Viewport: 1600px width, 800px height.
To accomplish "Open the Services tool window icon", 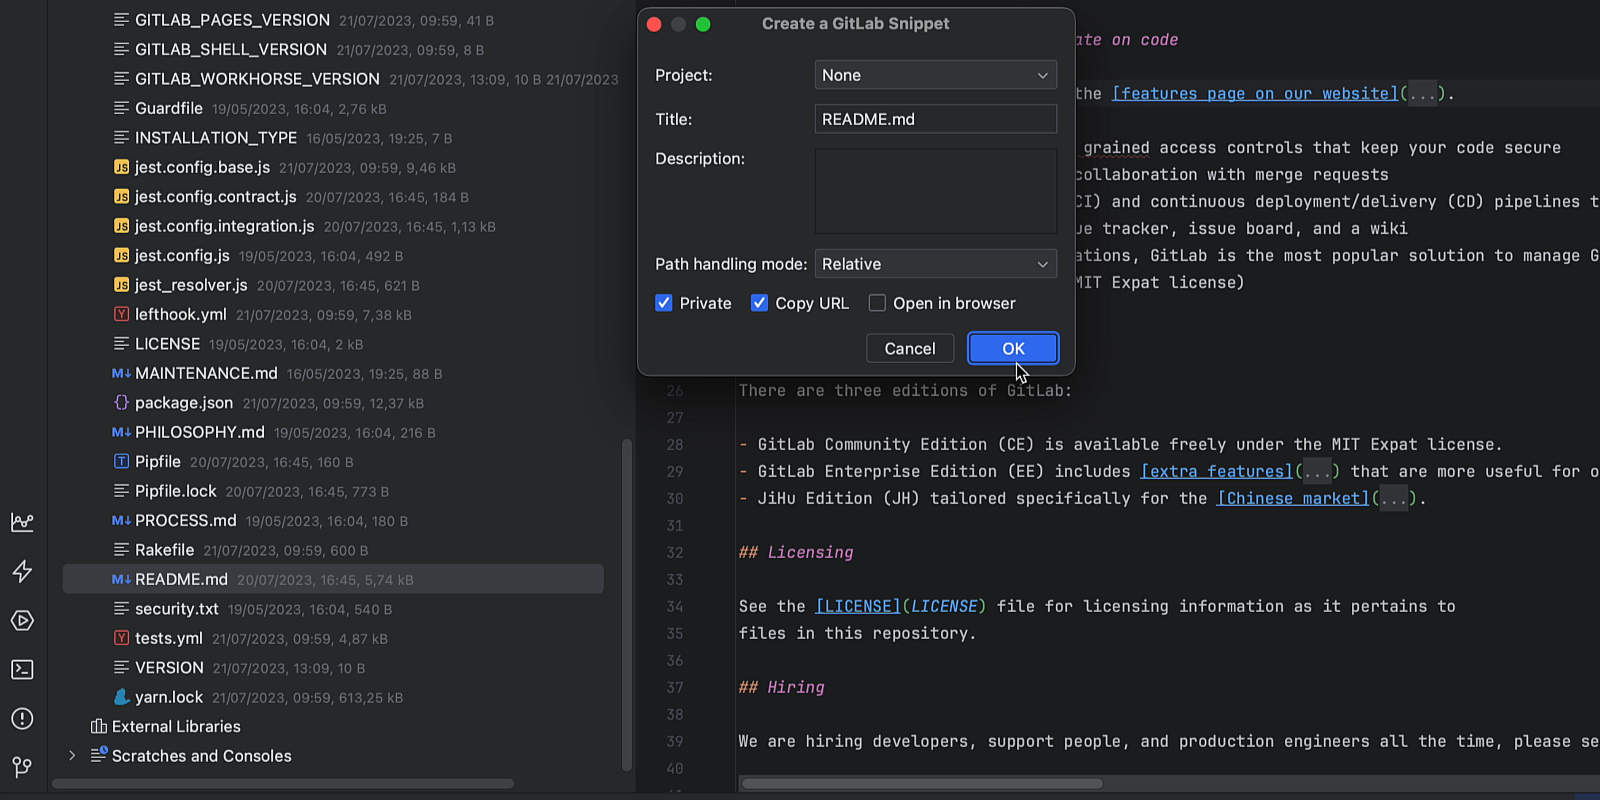I will [22, 621].
